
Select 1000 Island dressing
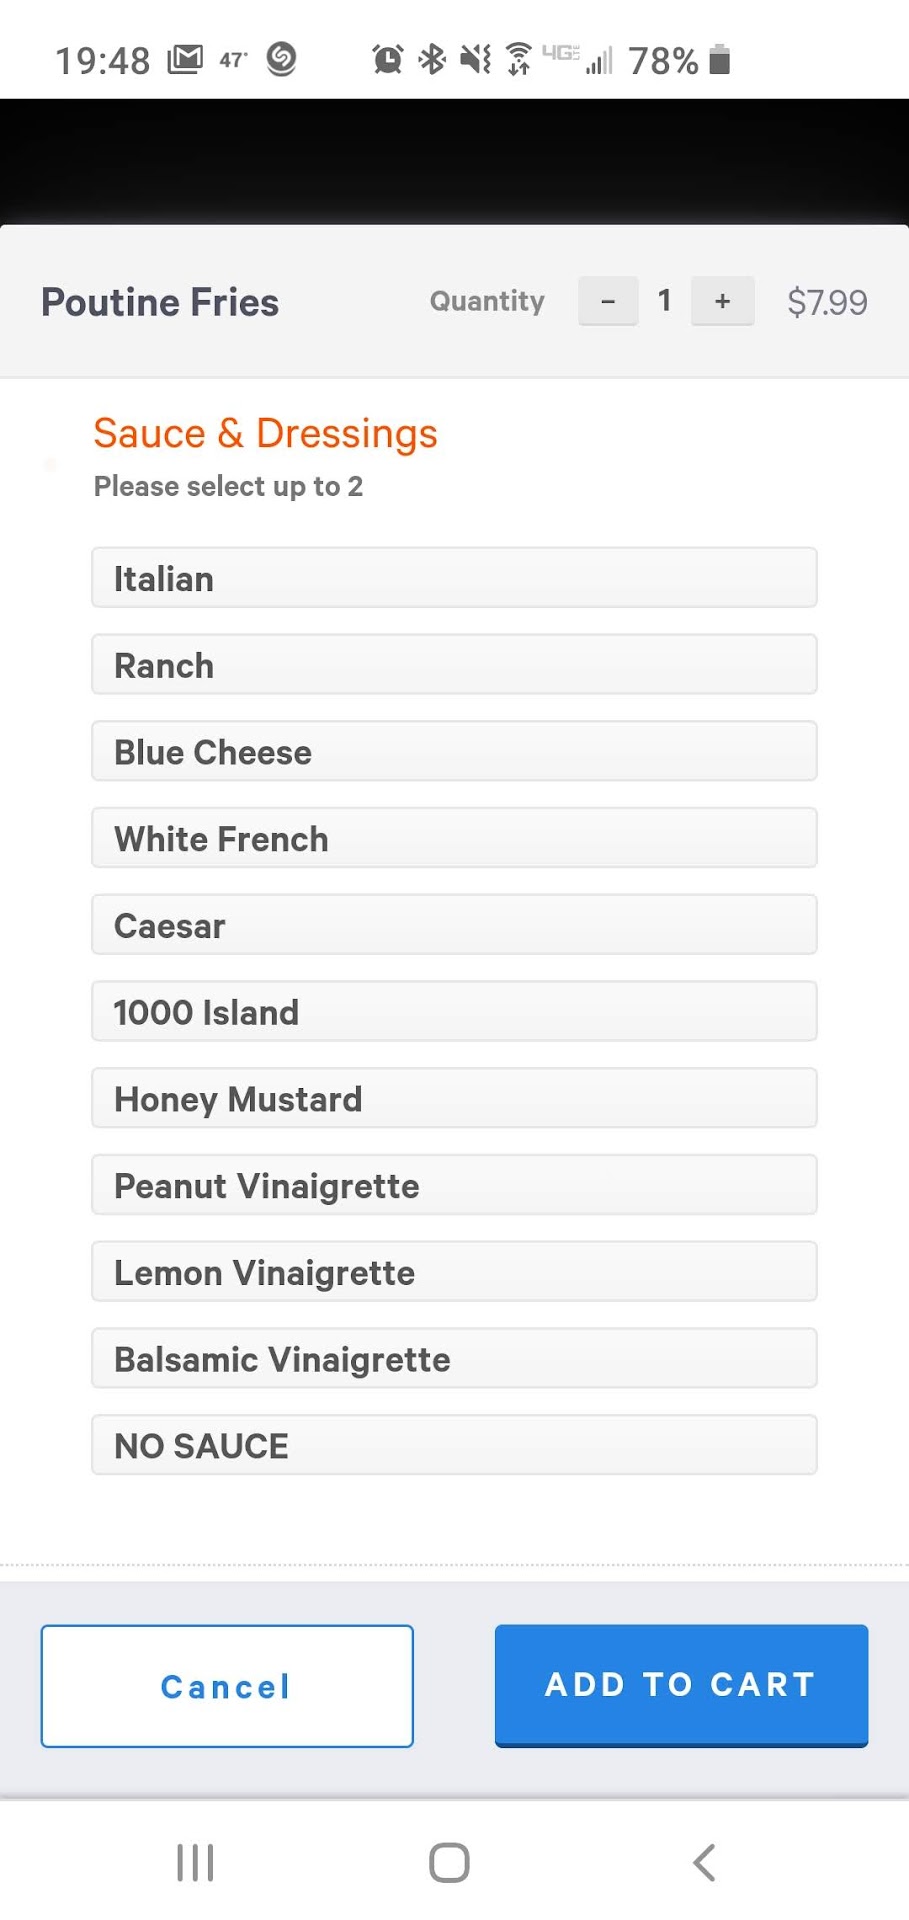(454, 1012)
